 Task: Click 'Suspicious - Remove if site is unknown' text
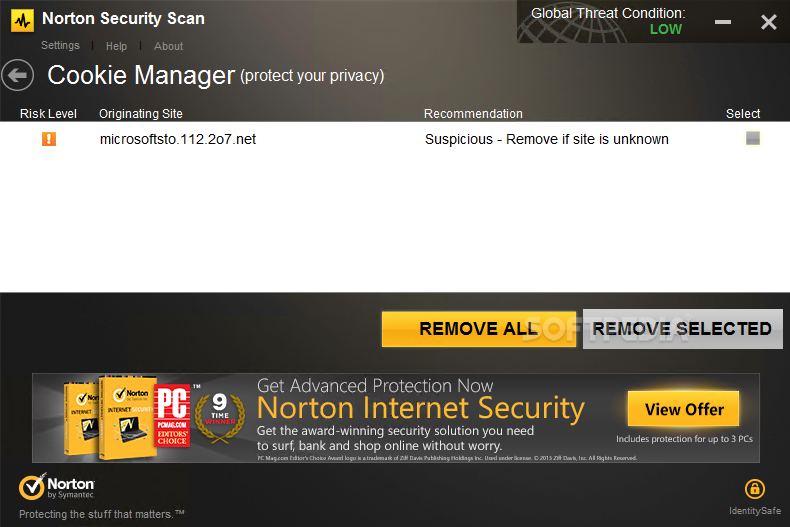click(547, 139)
